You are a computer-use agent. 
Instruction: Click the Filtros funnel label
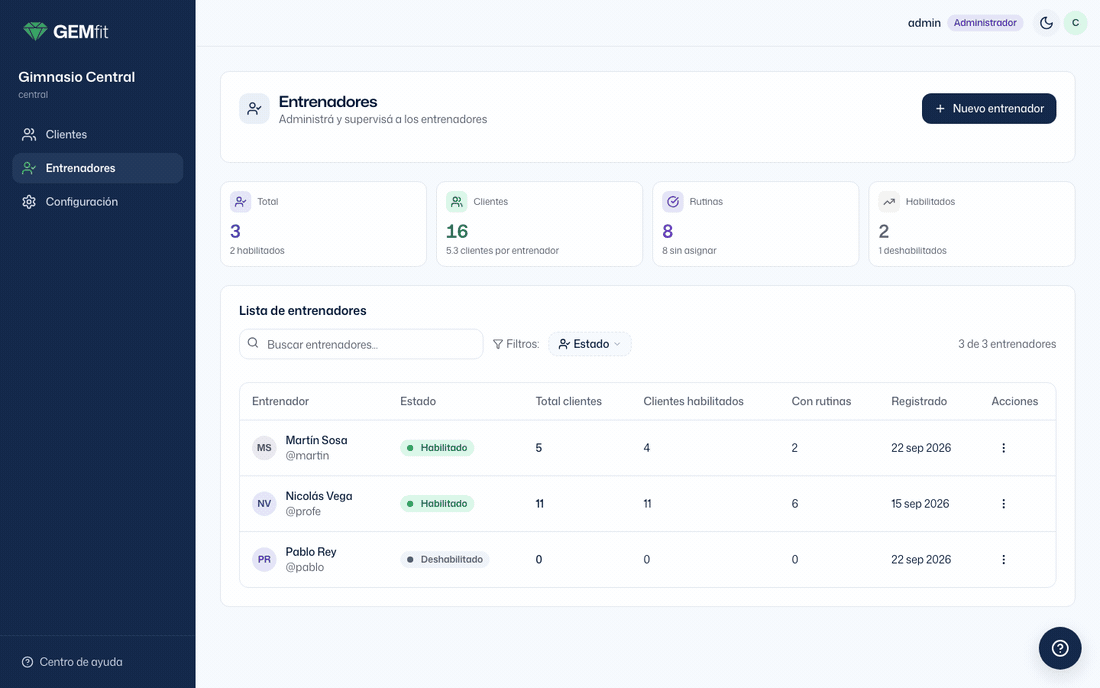click(516, 344)
